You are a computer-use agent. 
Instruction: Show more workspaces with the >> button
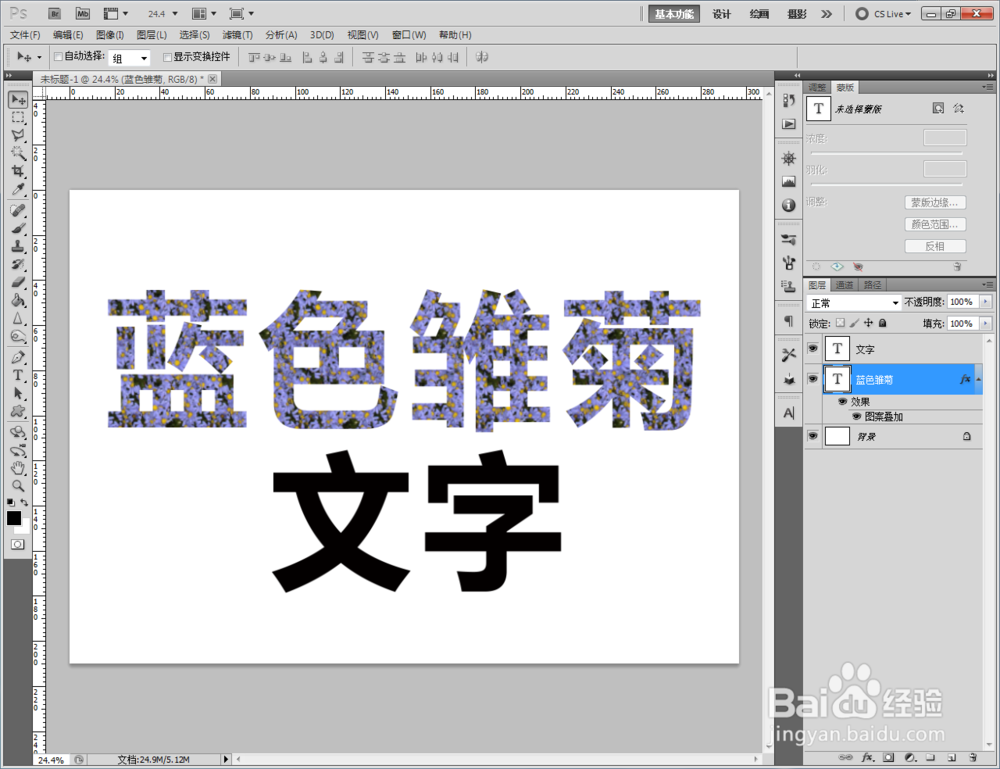coord(827,14)
